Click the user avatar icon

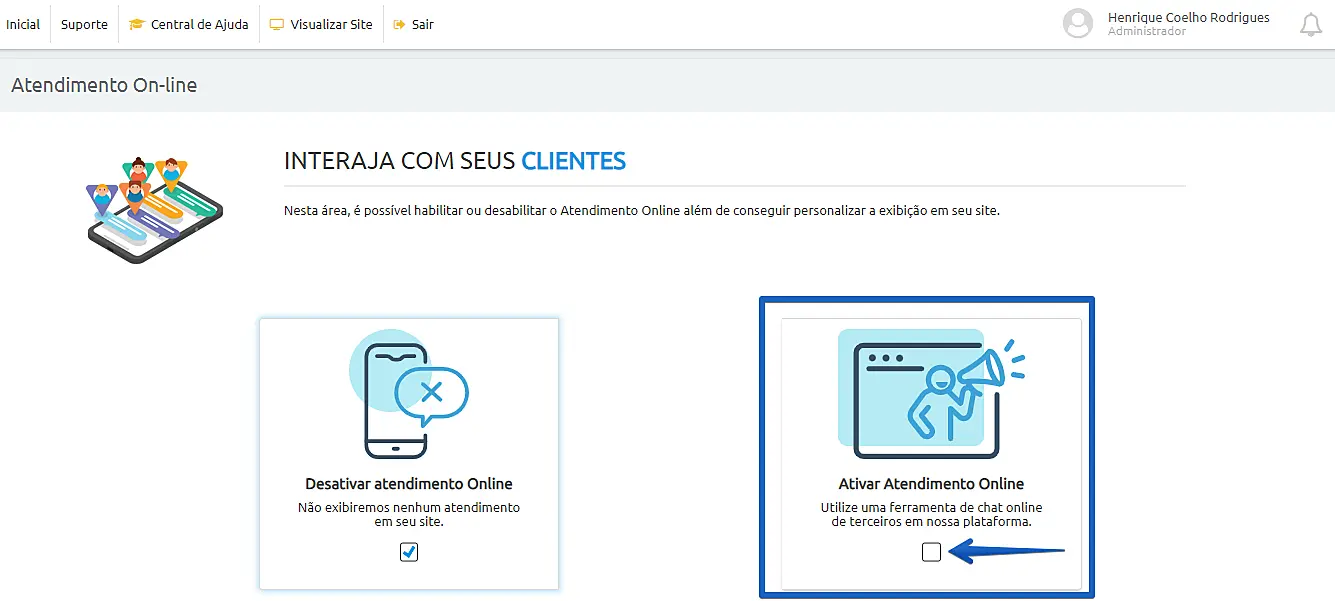click(x=1078, y=24)
